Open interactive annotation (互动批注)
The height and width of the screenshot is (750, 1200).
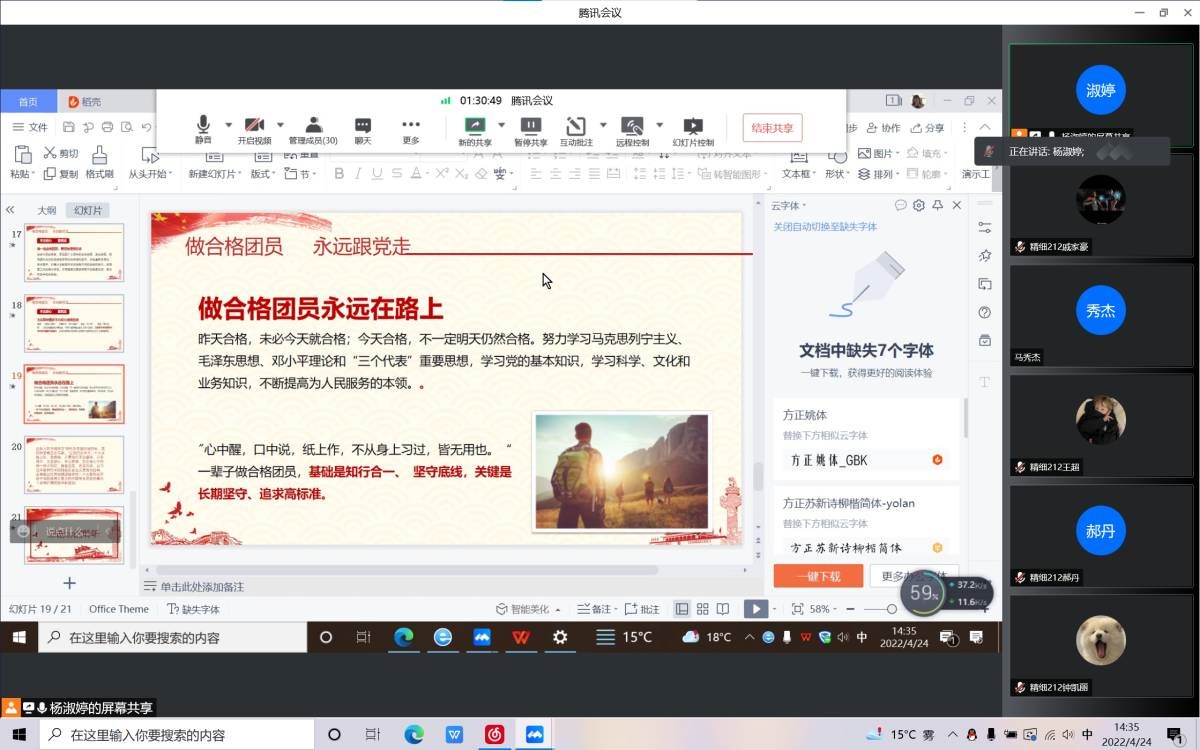[576, 130]
